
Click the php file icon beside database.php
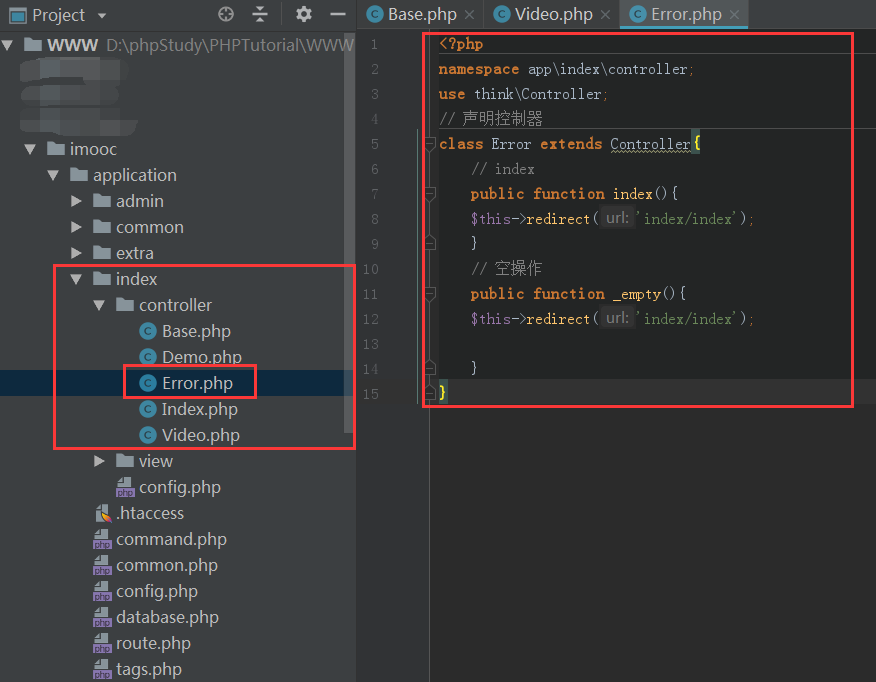102,618
